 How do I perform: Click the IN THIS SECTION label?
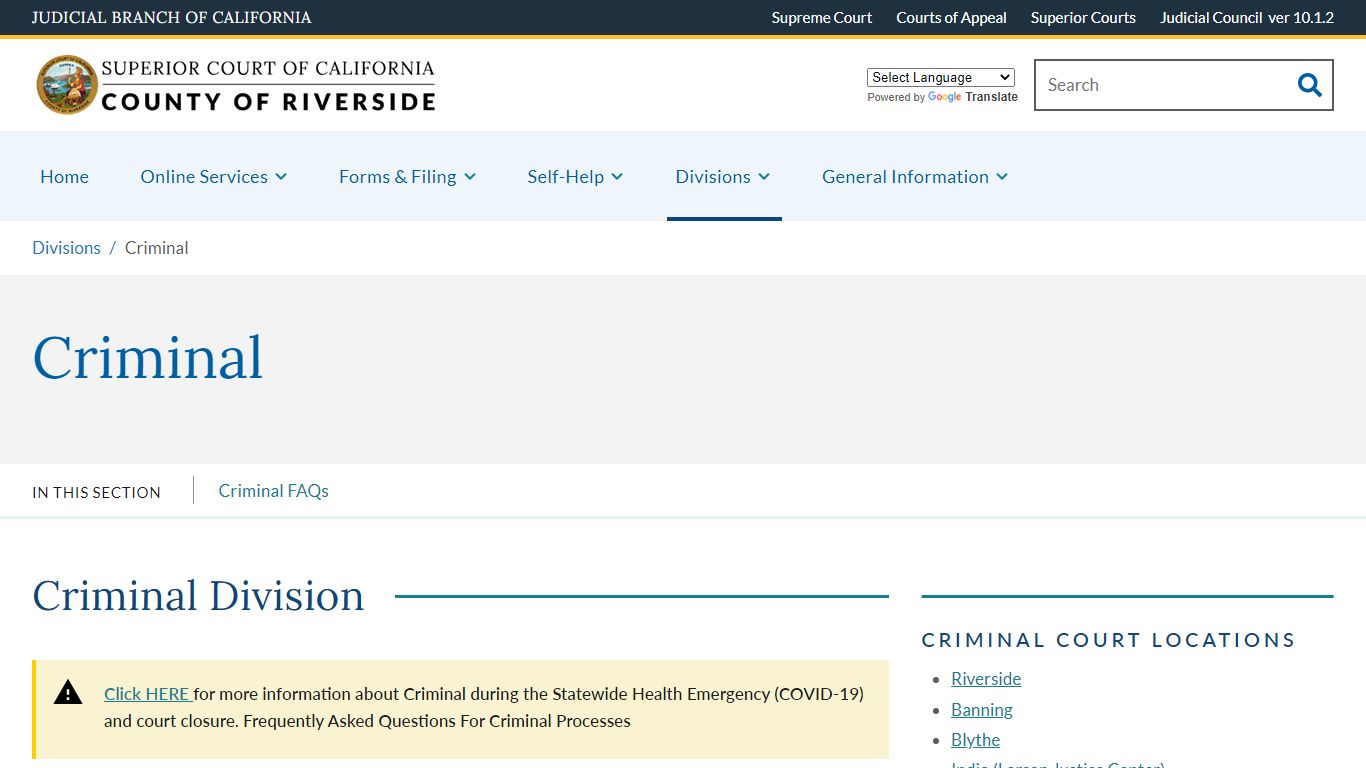[96, 492]
